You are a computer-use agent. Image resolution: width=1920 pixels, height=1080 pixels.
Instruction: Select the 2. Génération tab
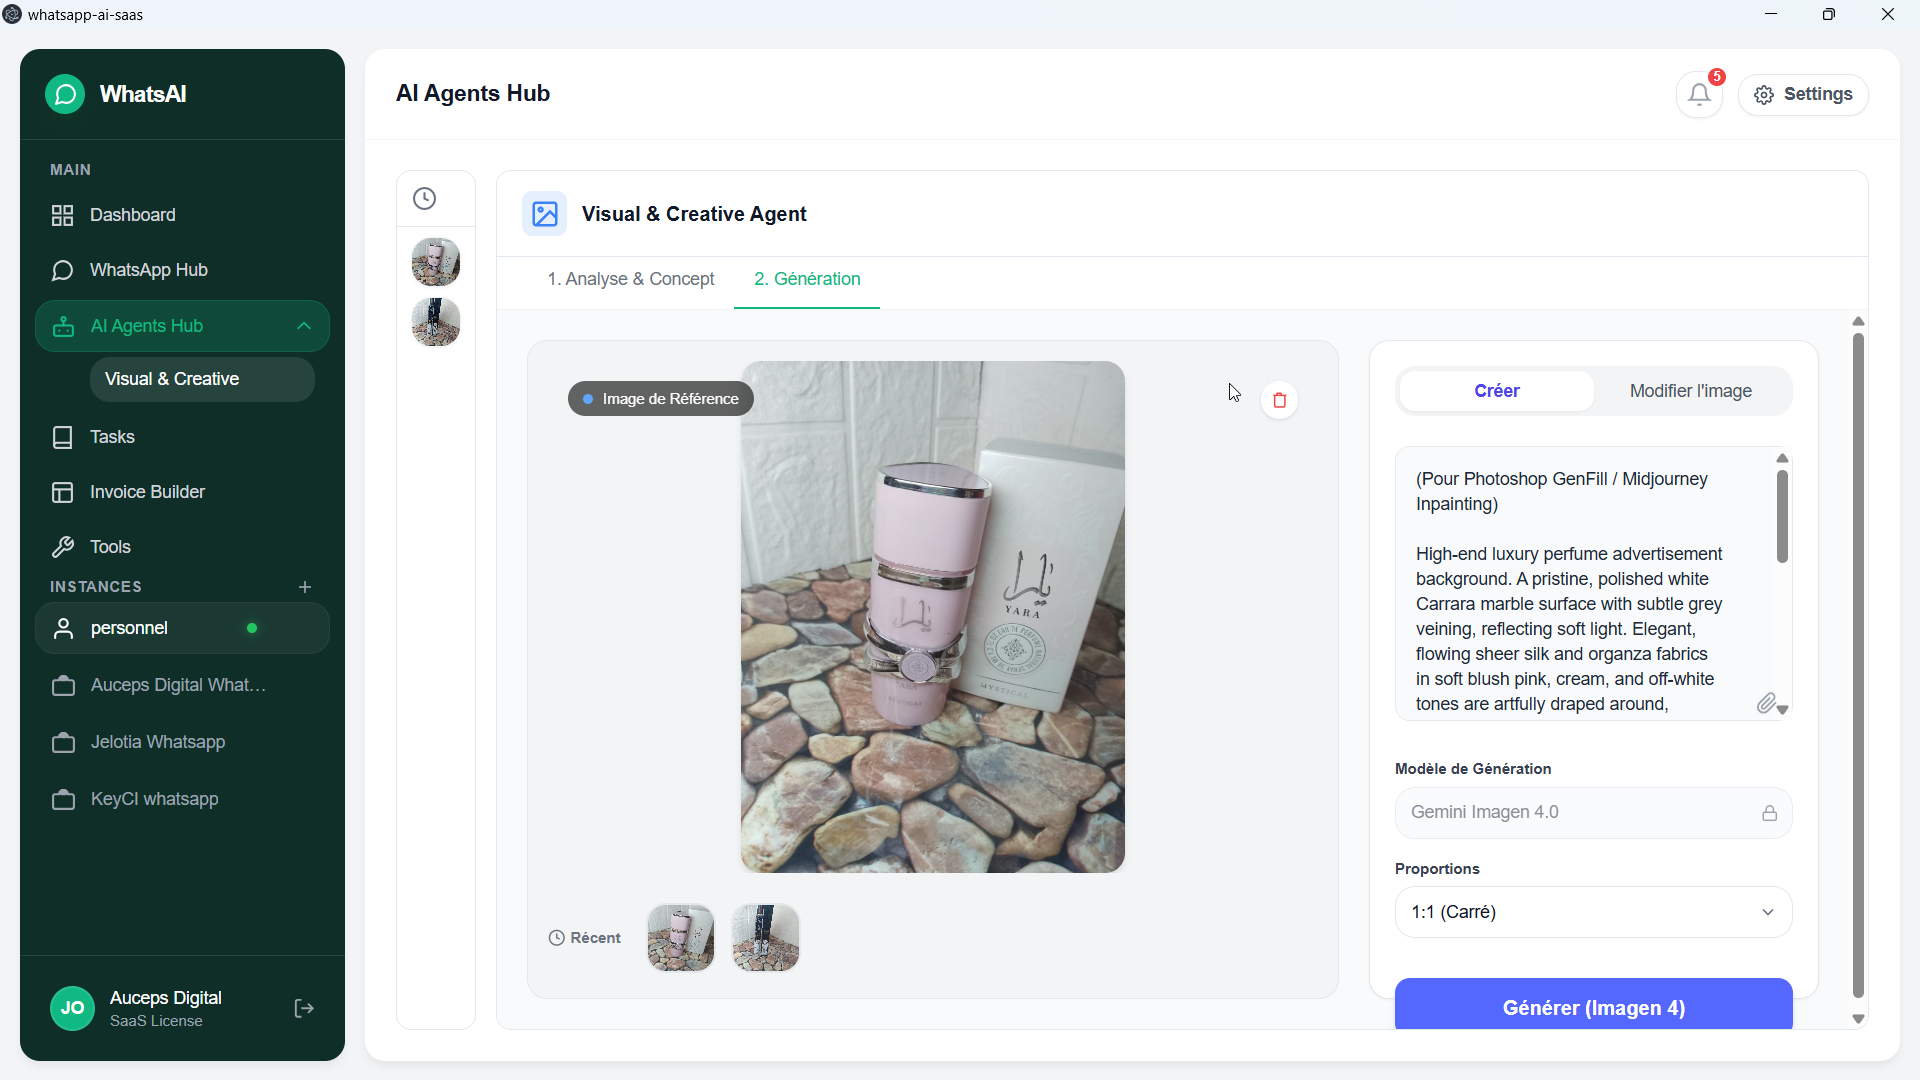tap(807, 279)
